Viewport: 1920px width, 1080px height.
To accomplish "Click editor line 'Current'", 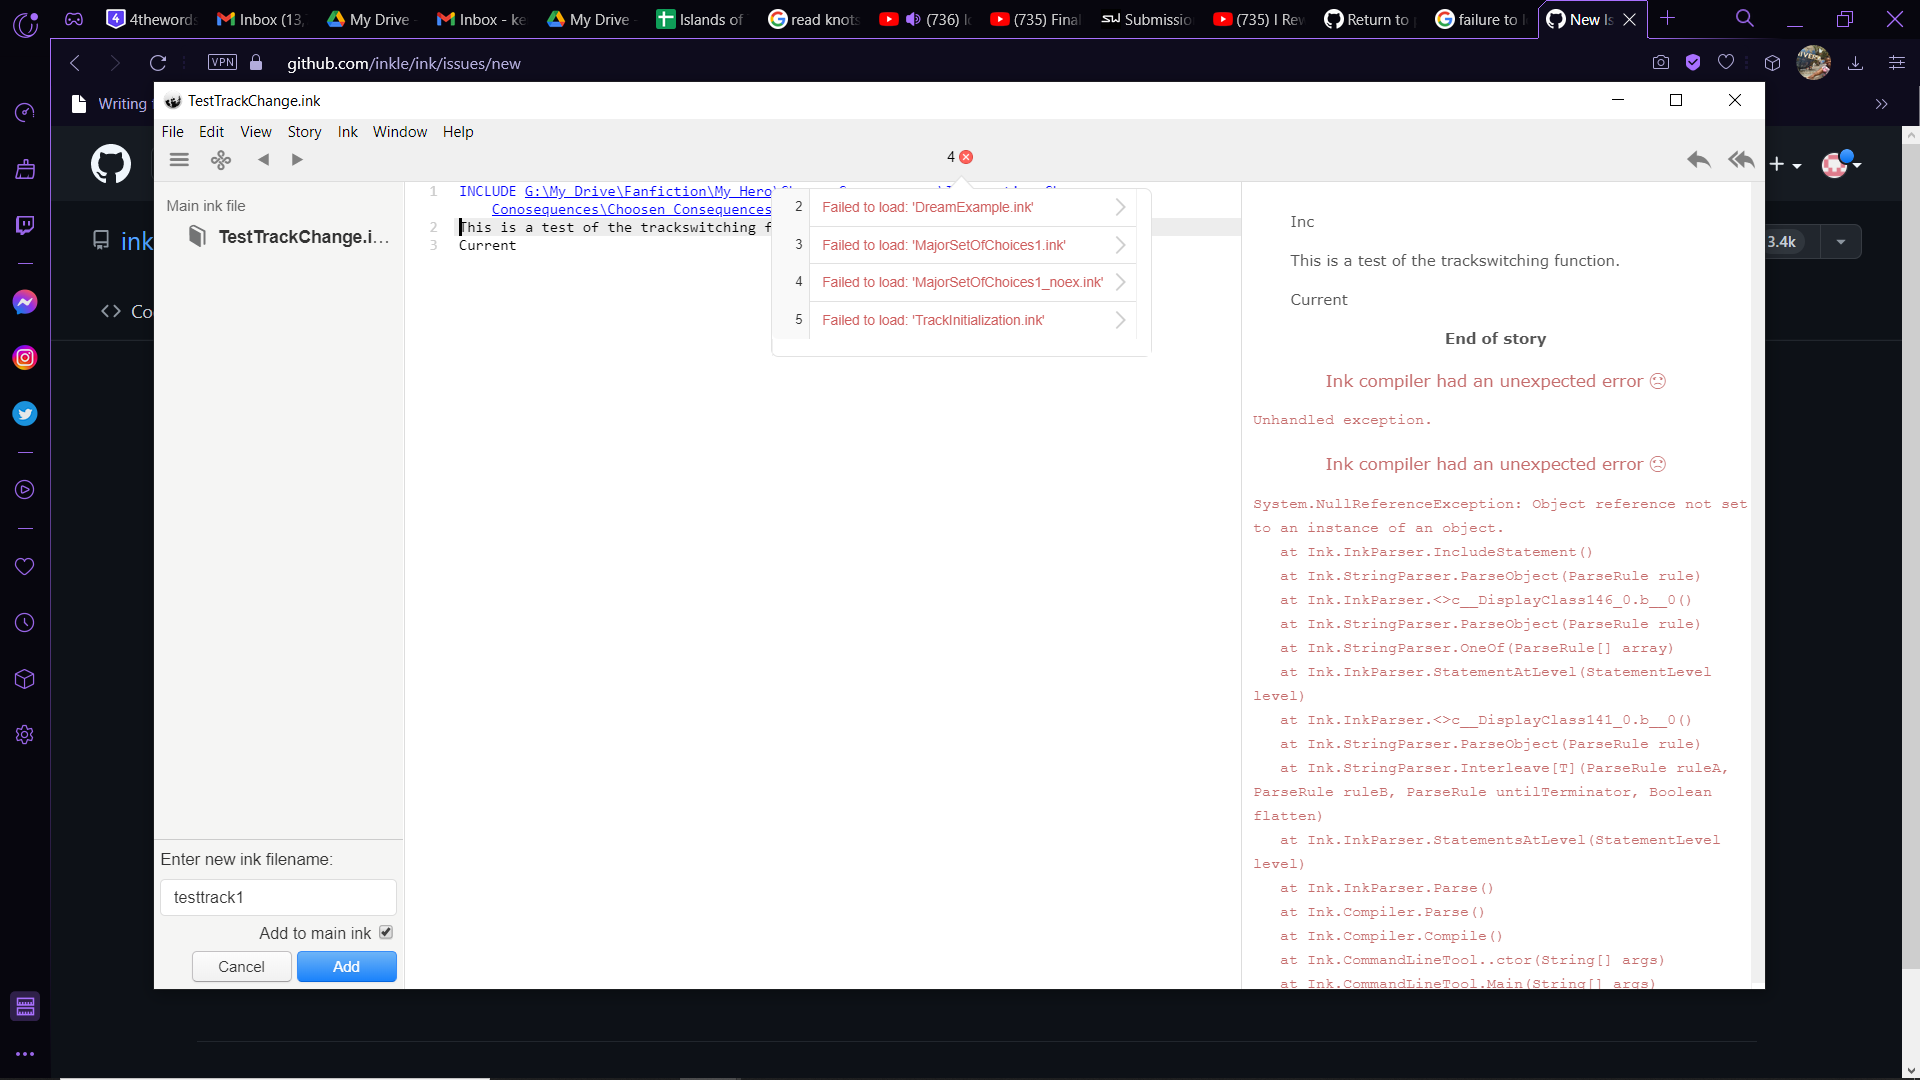I will click(x=487, y=246).
